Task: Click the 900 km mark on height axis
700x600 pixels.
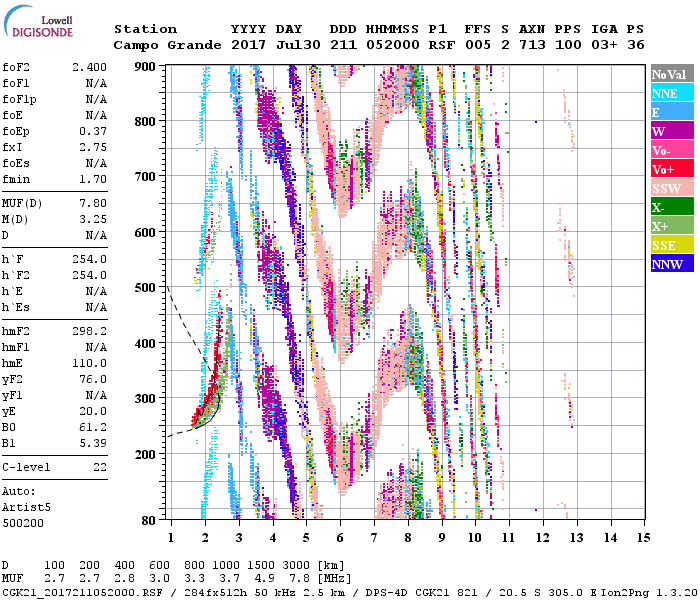Action: point(146,66)
